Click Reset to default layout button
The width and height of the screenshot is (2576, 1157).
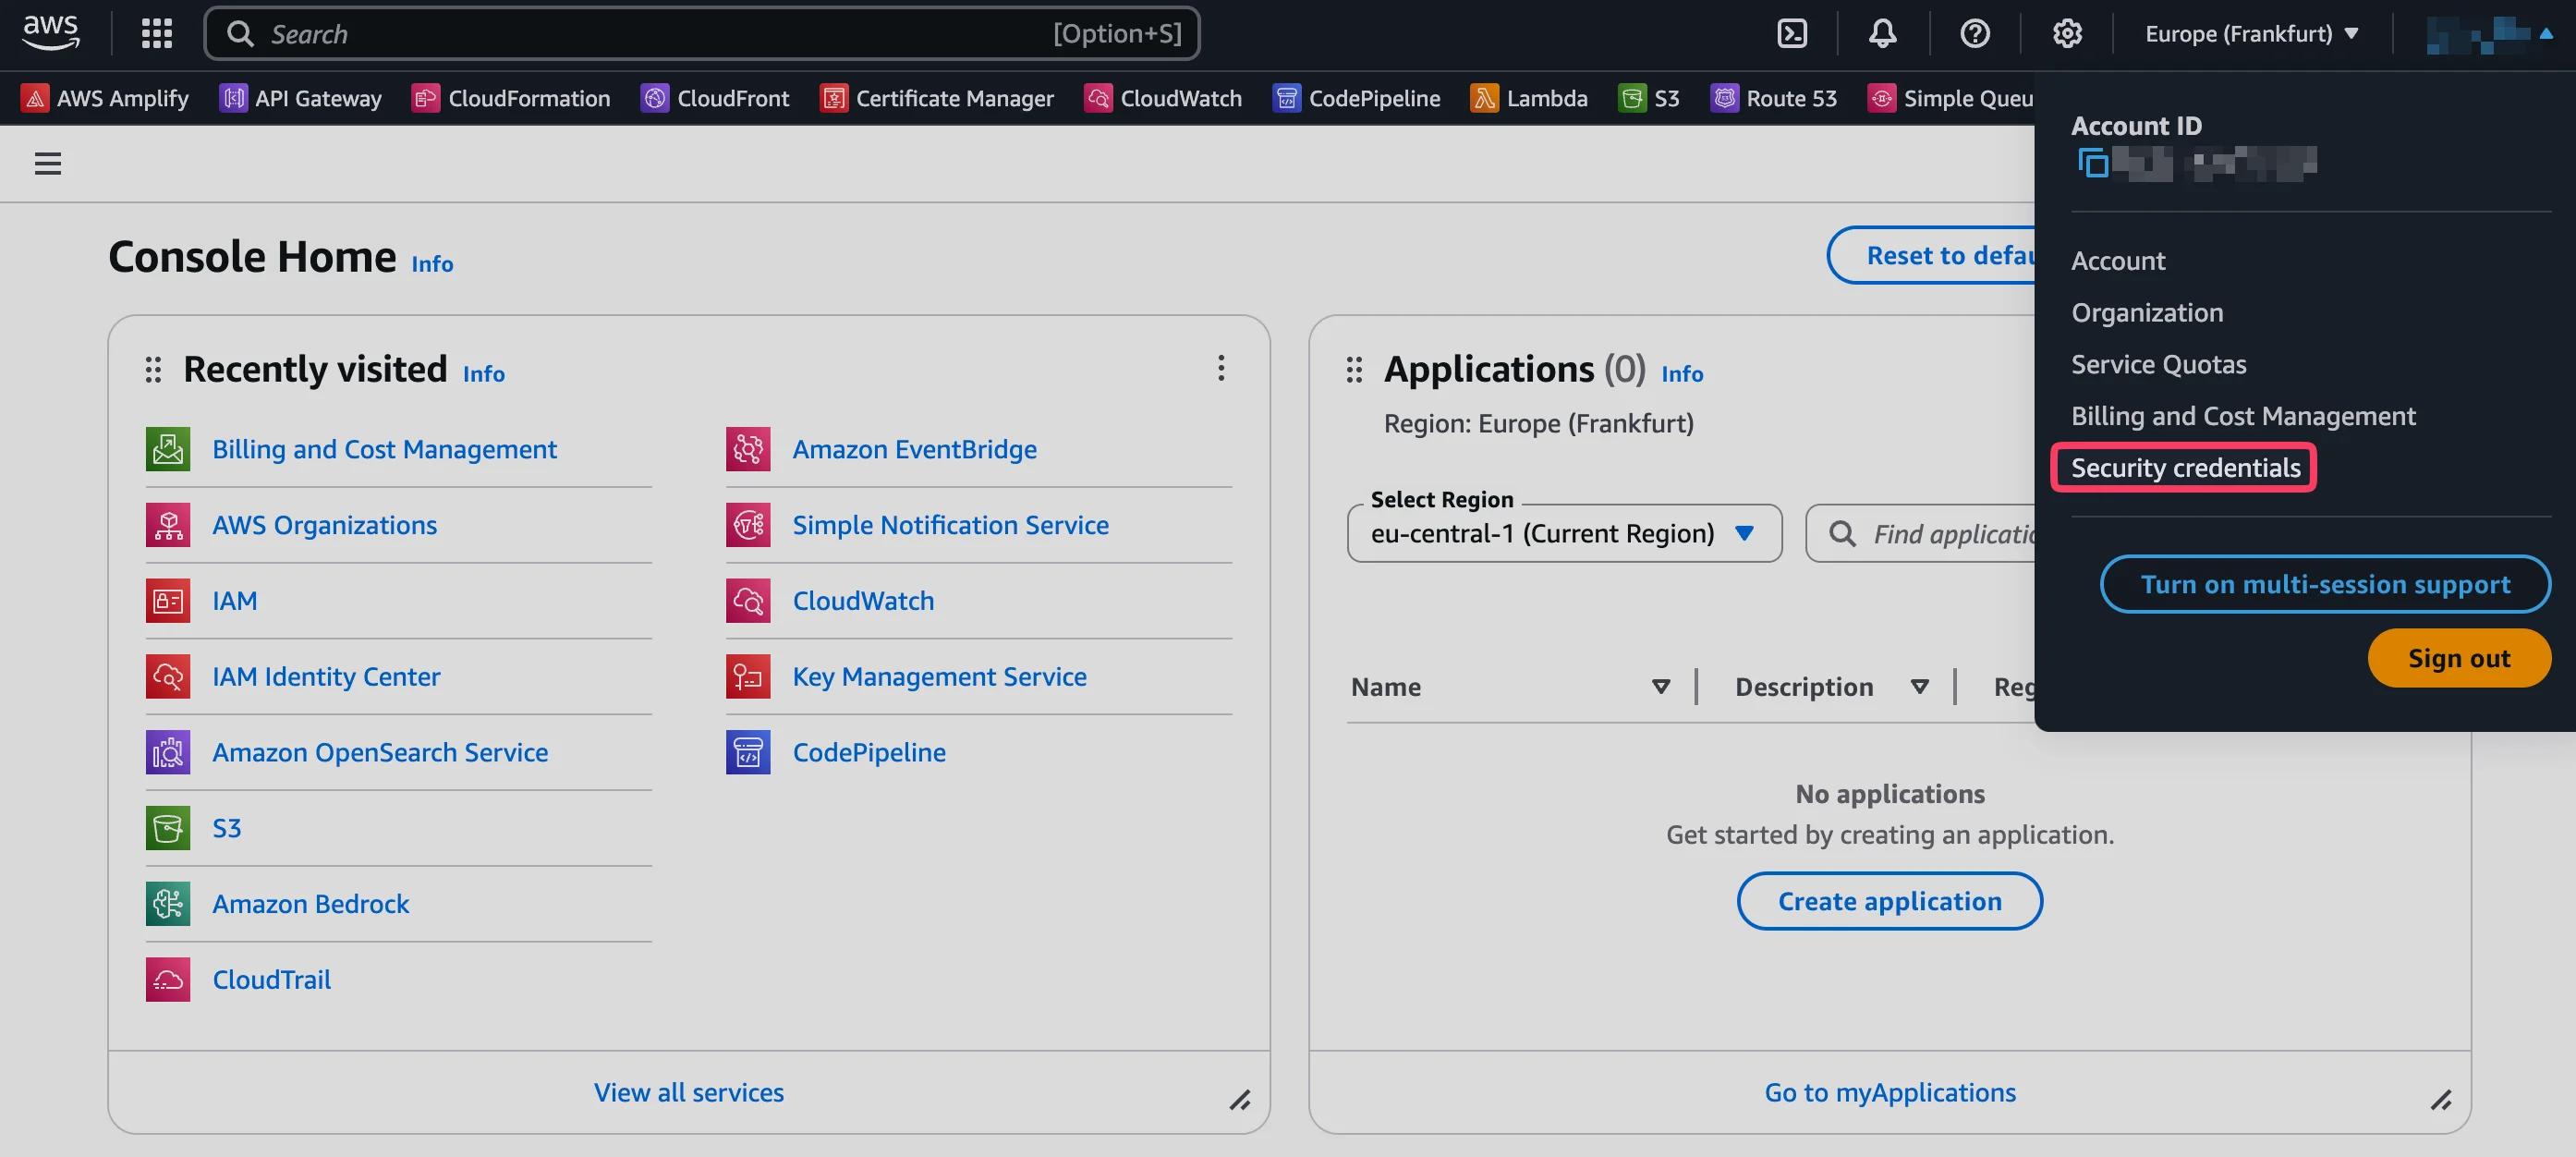(1932, 255)
